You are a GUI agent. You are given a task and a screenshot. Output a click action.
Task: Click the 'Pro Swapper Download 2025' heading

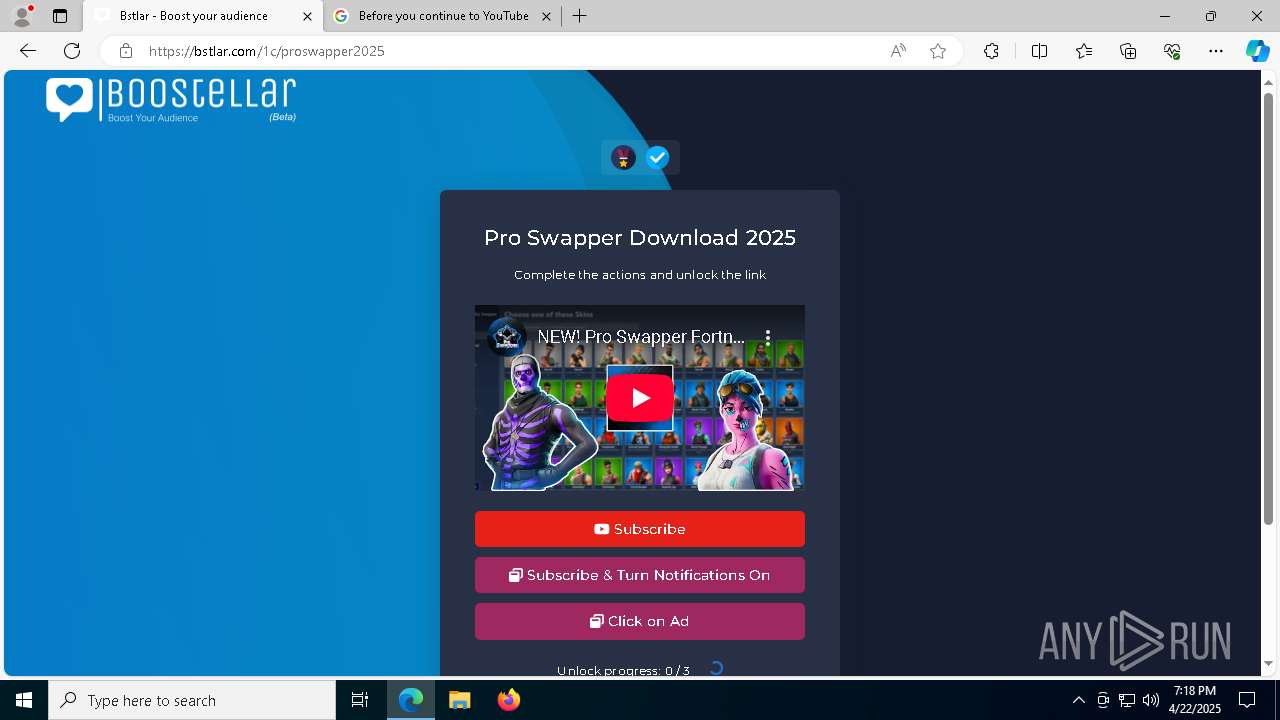coord(640,238)
